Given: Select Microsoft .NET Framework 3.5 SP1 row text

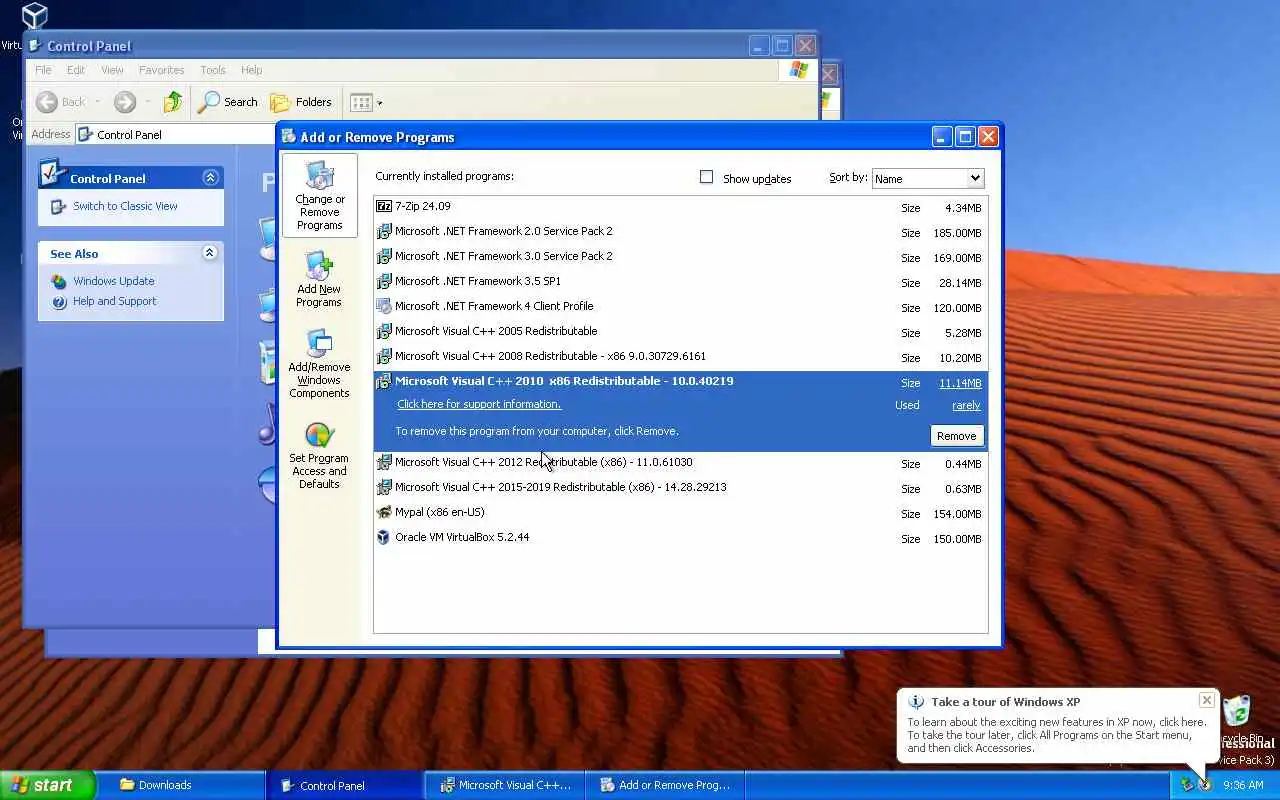Looking at the screenshot, I should coord(477,281).
